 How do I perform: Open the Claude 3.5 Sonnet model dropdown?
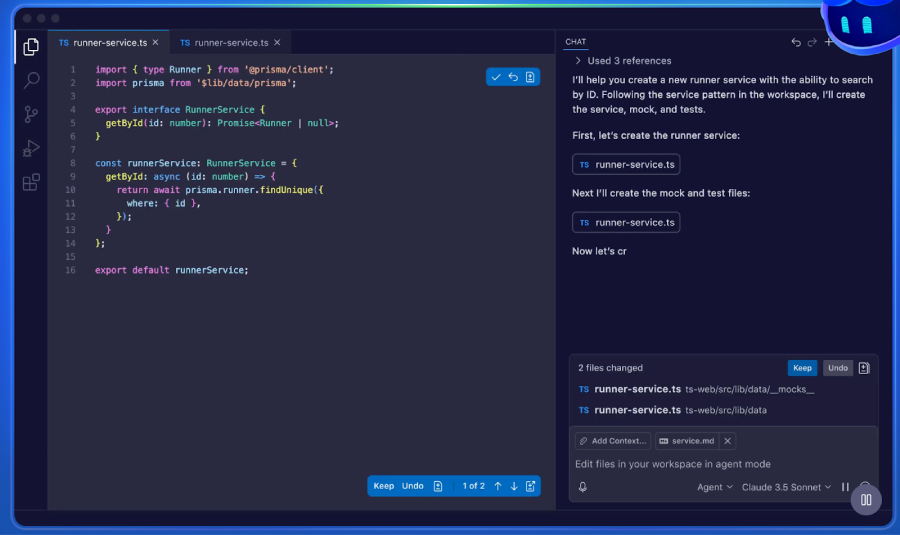point(786,487)
